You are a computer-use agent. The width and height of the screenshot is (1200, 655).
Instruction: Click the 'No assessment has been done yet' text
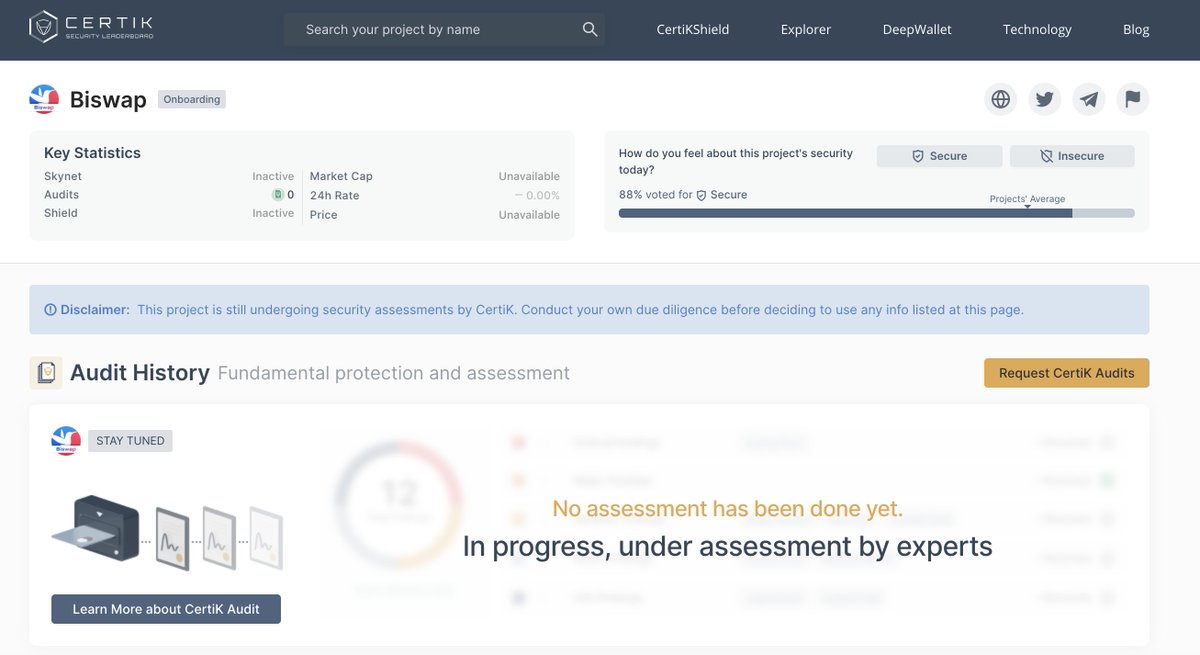728,509
